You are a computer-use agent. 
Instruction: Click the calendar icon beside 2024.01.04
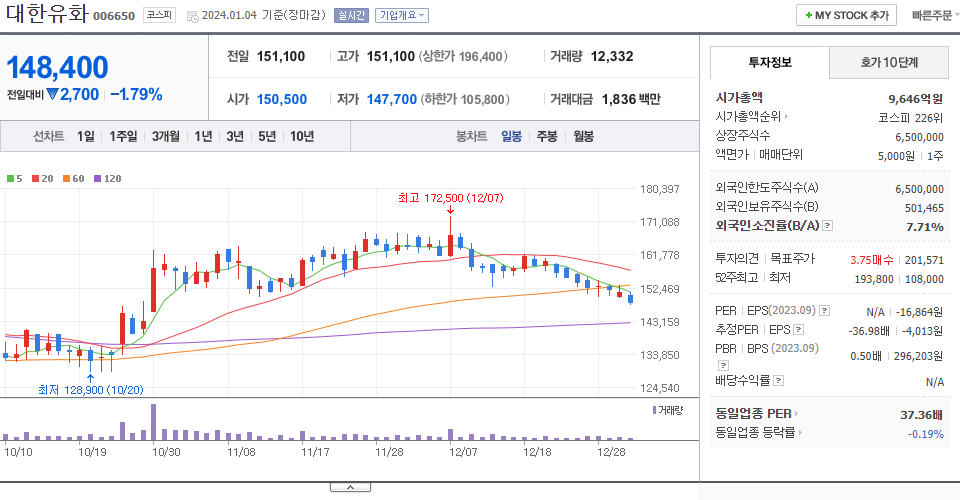coord(192,17)
